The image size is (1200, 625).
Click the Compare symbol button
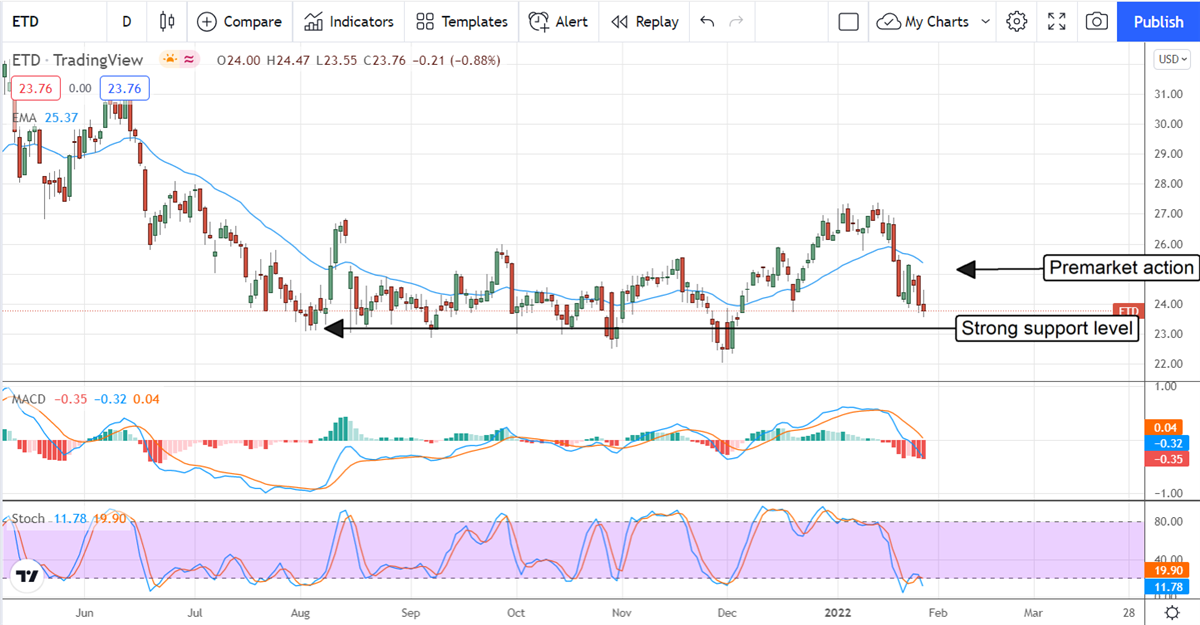click(x=238, y=21)
